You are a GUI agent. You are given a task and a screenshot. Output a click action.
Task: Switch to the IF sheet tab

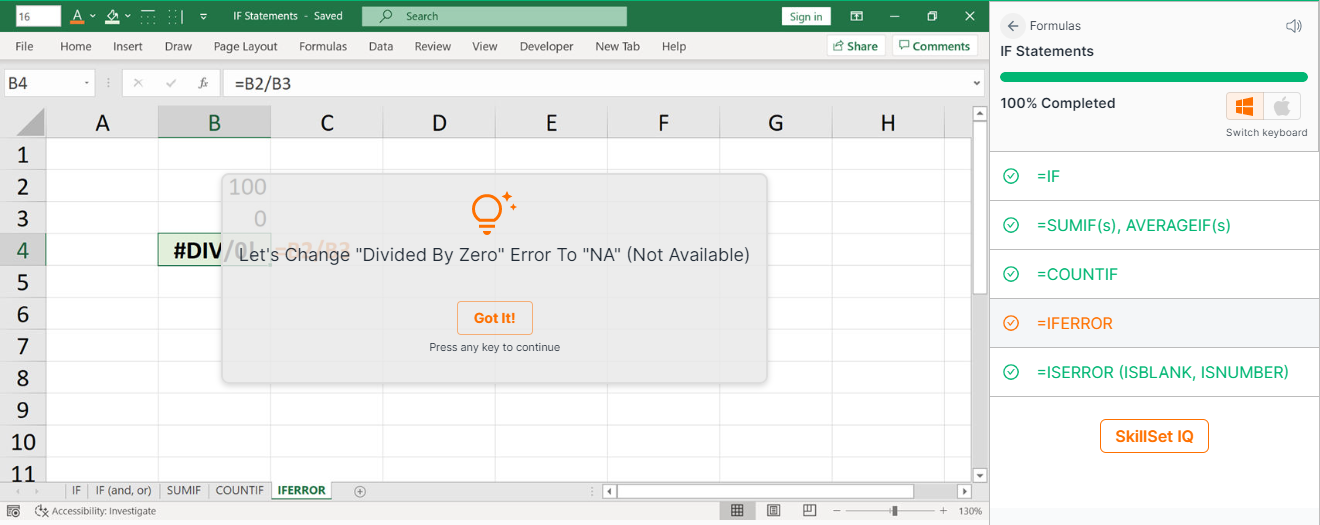(76, 491)
